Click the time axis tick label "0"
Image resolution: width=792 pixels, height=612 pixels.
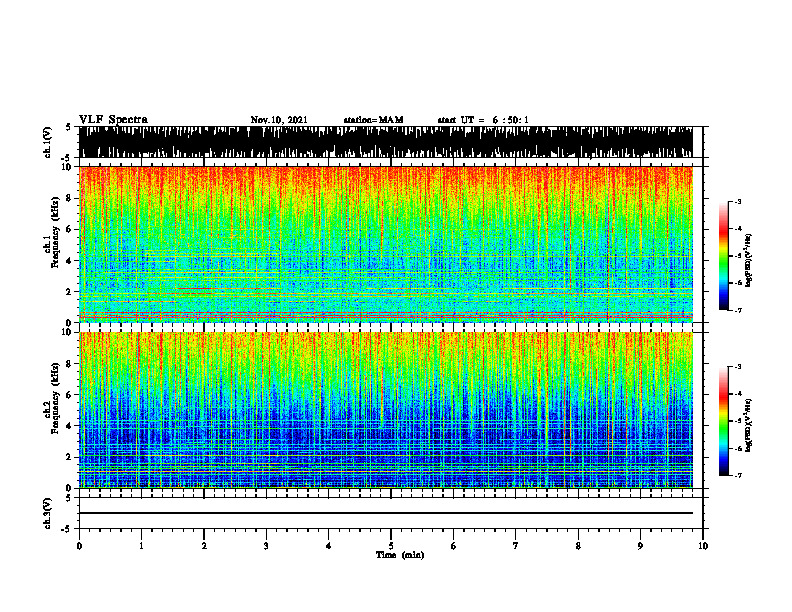point(79,546)
